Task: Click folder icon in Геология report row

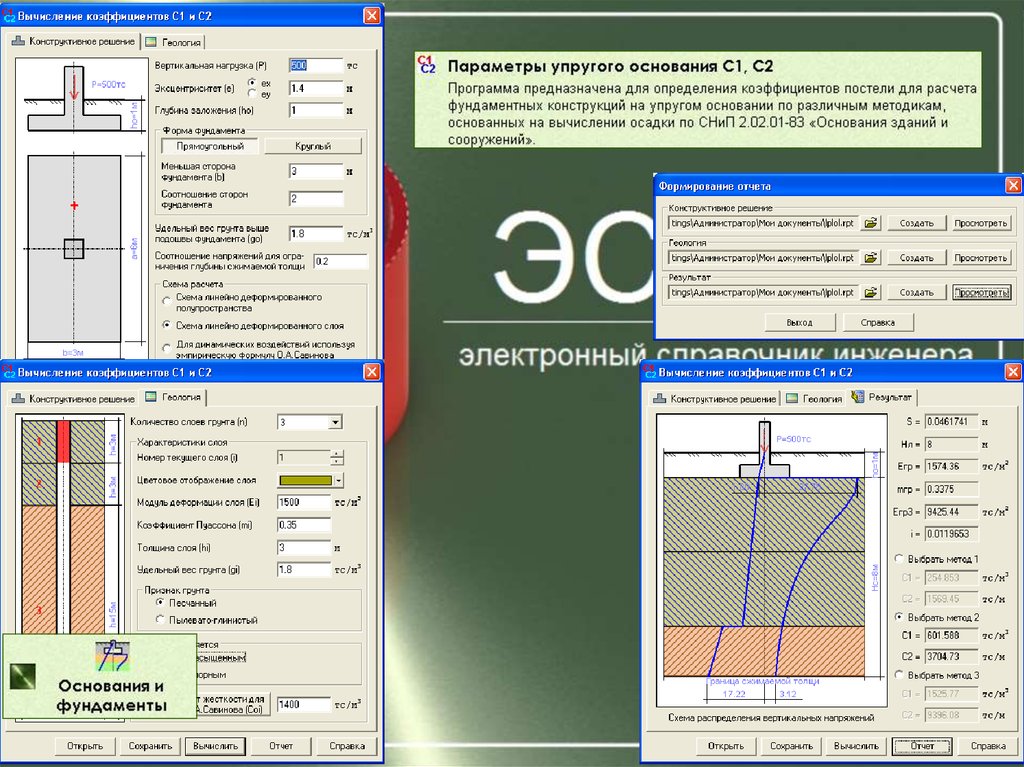Action: [x=870, y=258]
